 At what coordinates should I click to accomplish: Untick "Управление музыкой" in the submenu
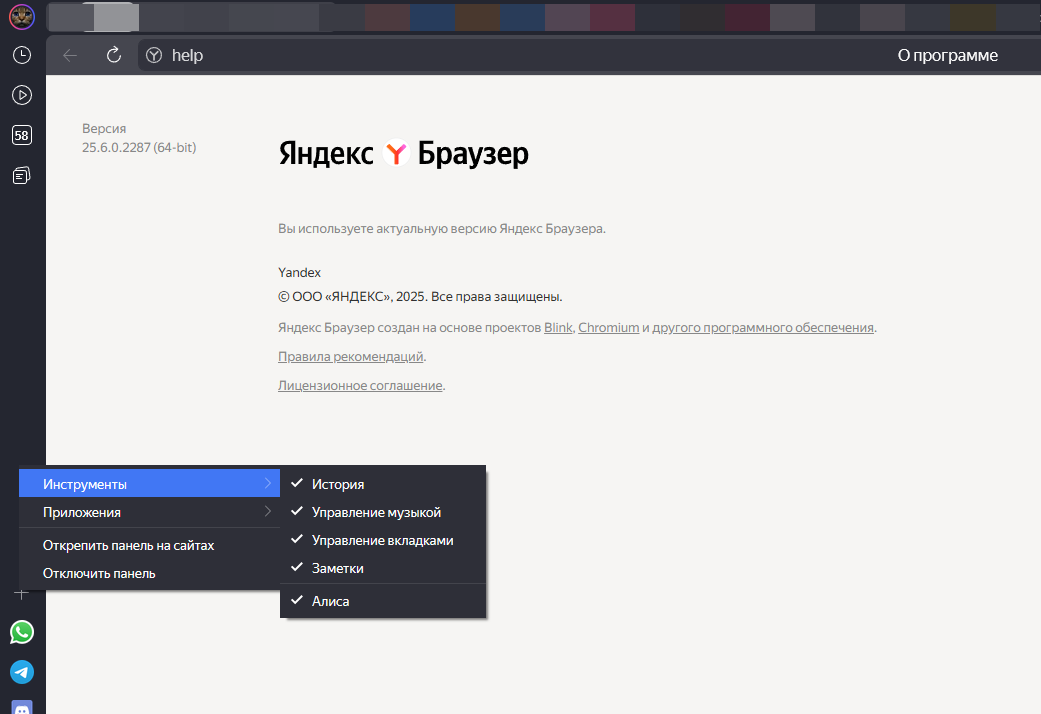(x=383, y=512)
